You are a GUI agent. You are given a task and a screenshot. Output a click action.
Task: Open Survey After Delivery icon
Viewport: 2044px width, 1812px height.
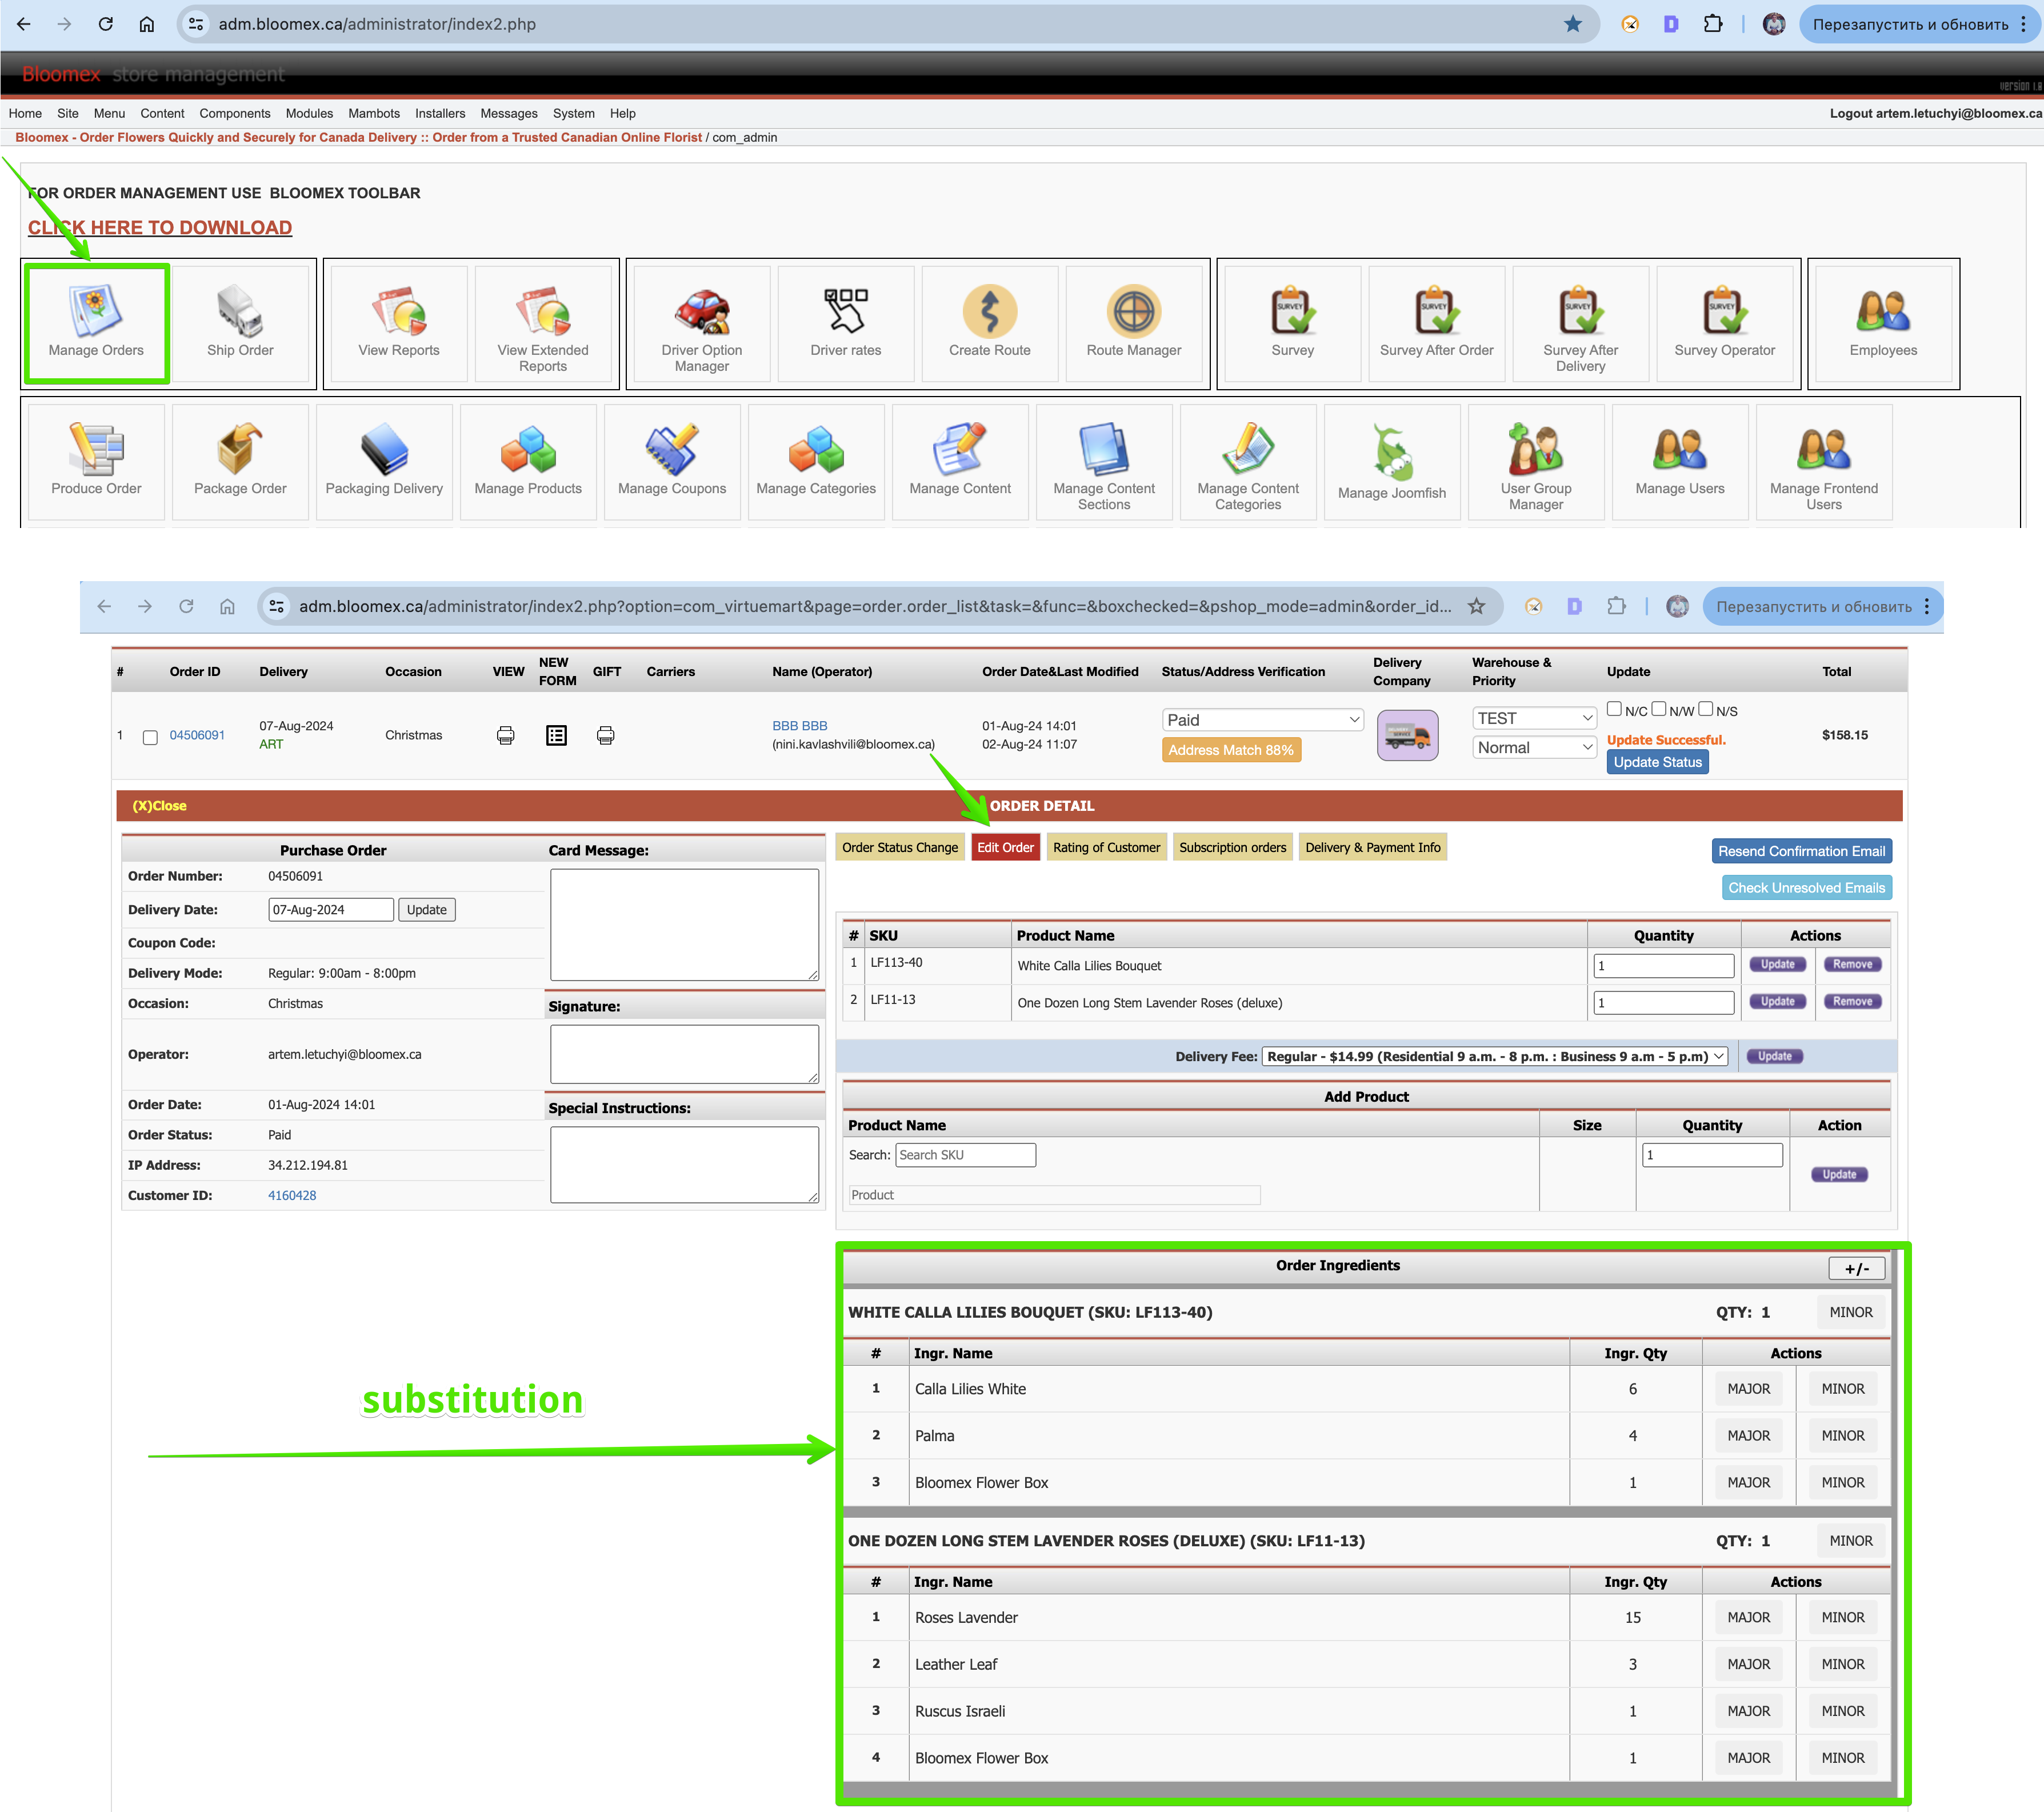[1581, 323]
